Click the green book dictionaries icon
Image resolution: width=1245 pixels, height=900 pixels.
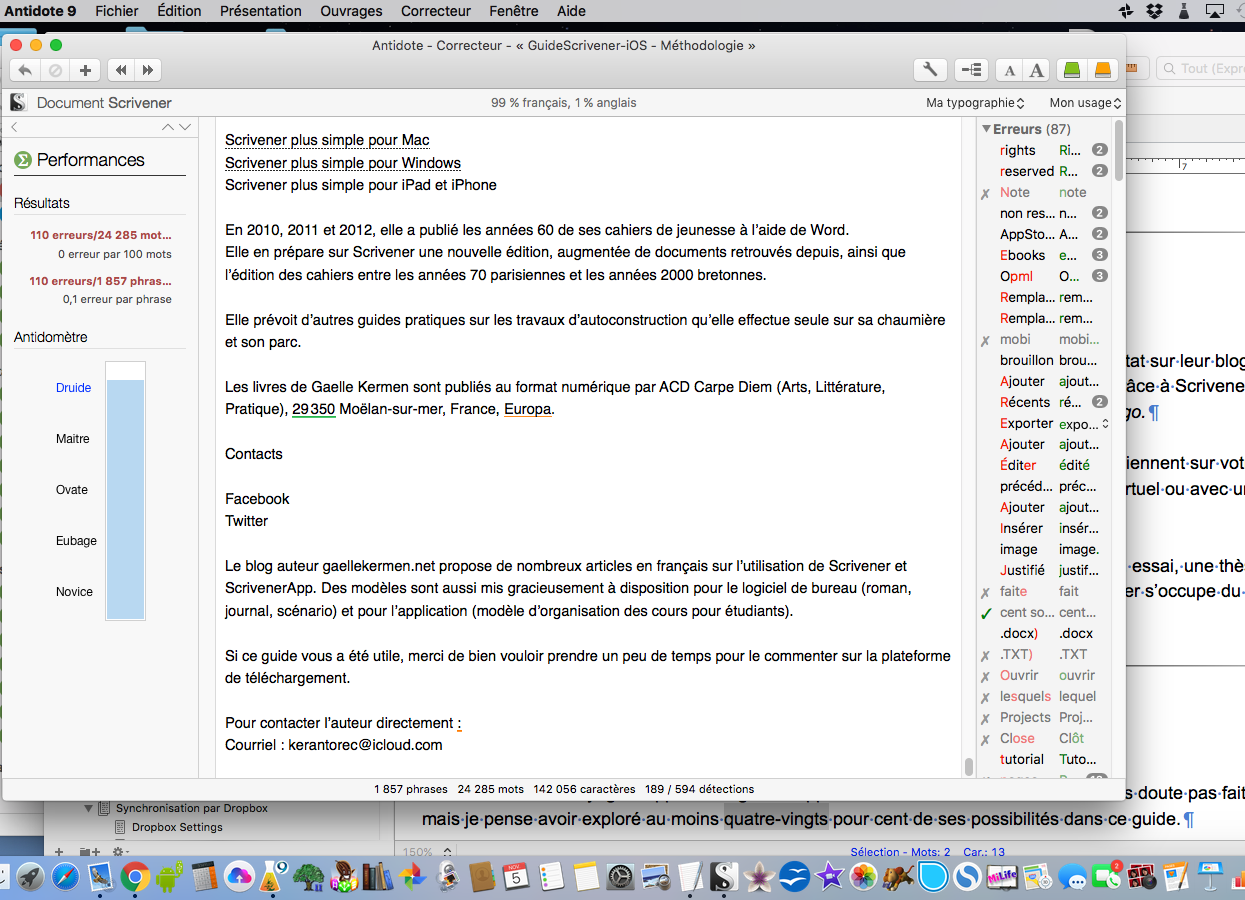click(1072, 70)
